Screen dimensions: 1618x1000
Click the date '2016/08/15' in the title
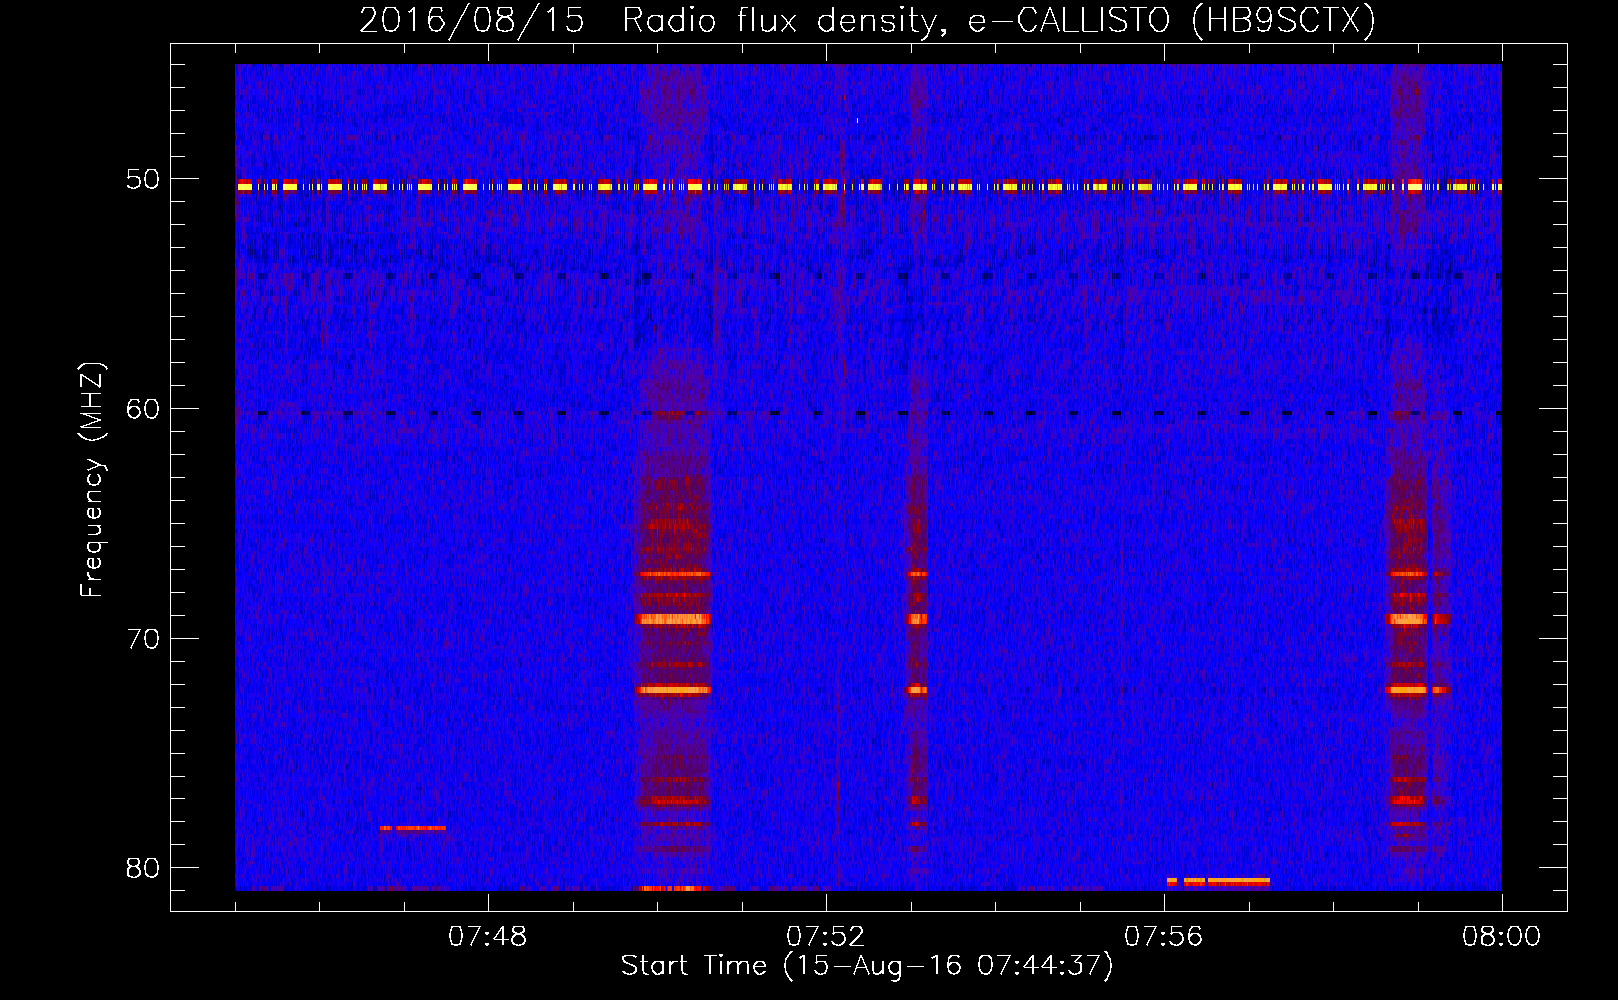tap(472, 21)
